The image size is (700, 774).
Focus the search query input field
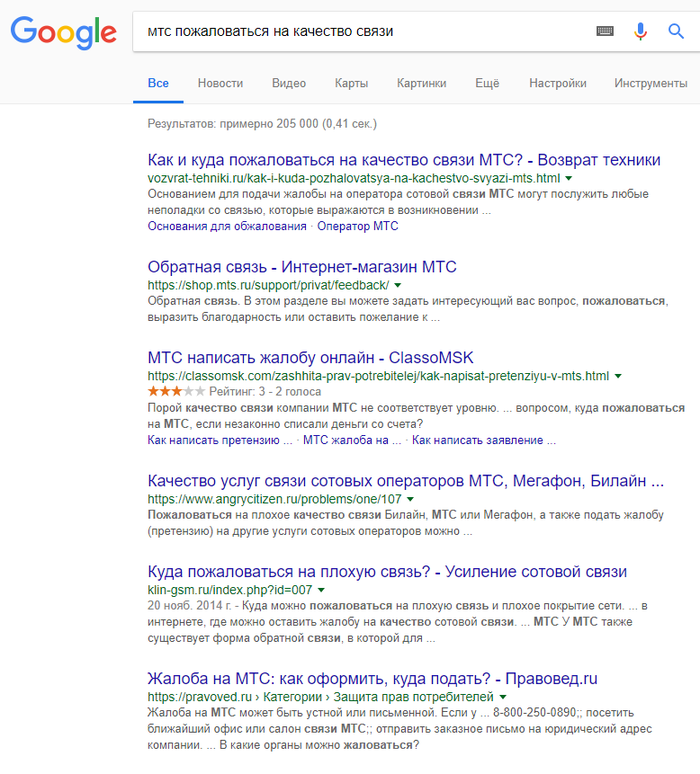365,31
